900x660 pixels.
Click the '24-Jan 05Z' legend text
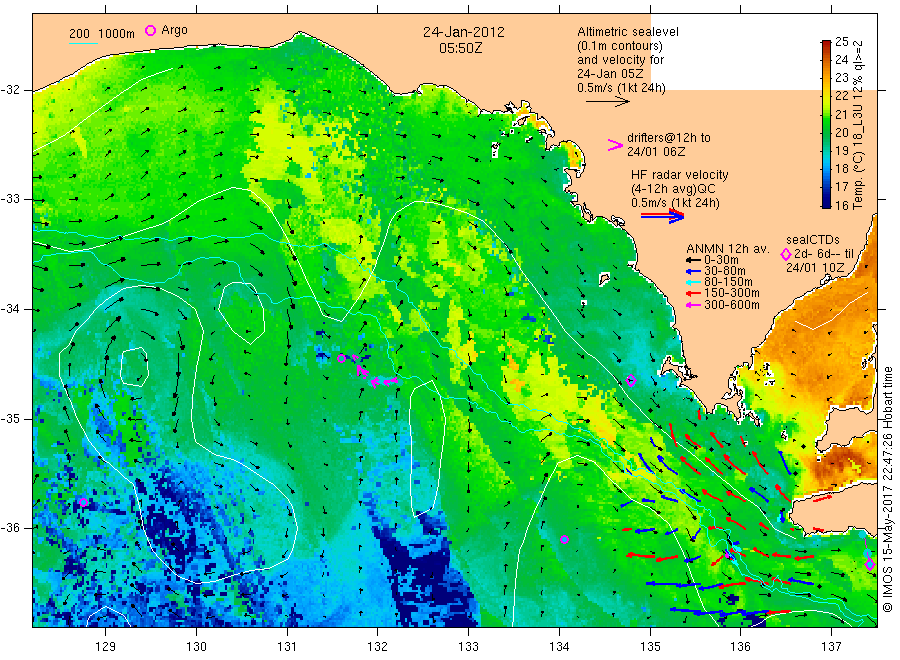point(610,74)
